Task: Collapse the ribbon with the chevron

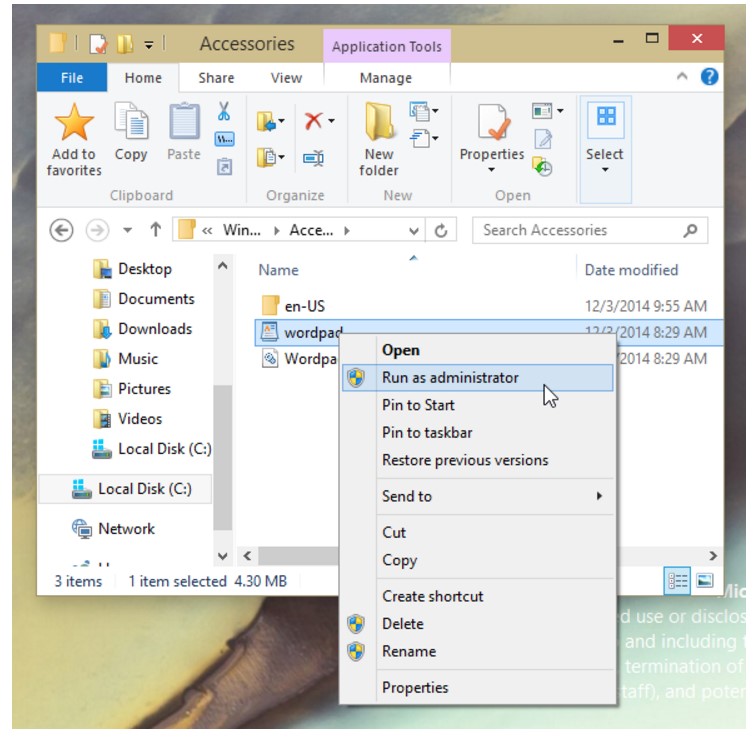Action: [682, 76]
